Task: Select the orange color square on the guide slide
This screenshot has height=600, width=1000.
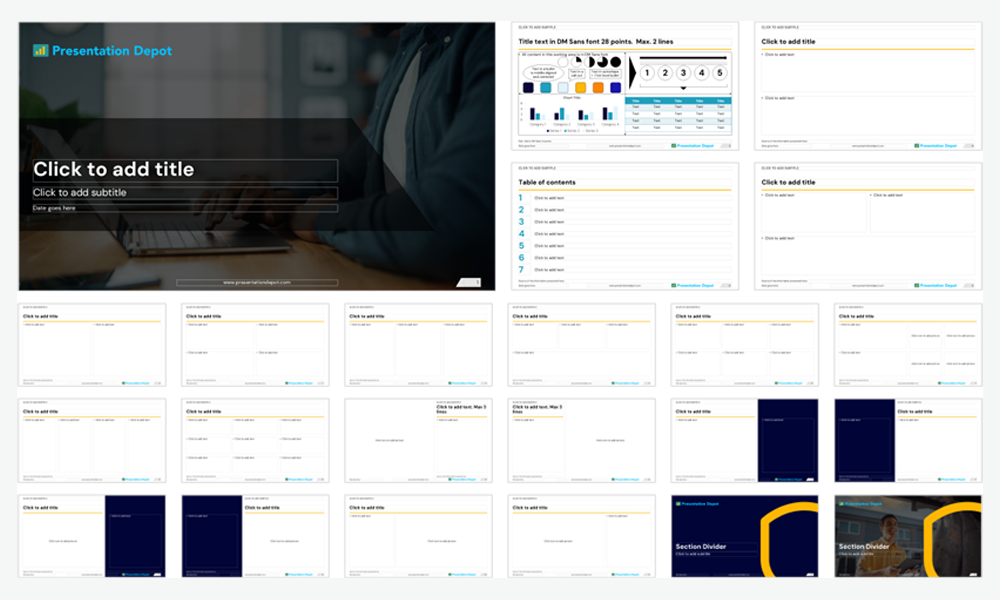Action: coord(598,87)
